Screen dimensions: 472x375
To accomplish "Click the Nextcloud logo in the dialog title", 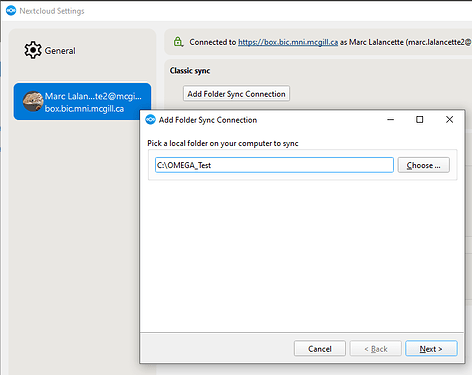I will pyautogui.click(x=150, y=120).
